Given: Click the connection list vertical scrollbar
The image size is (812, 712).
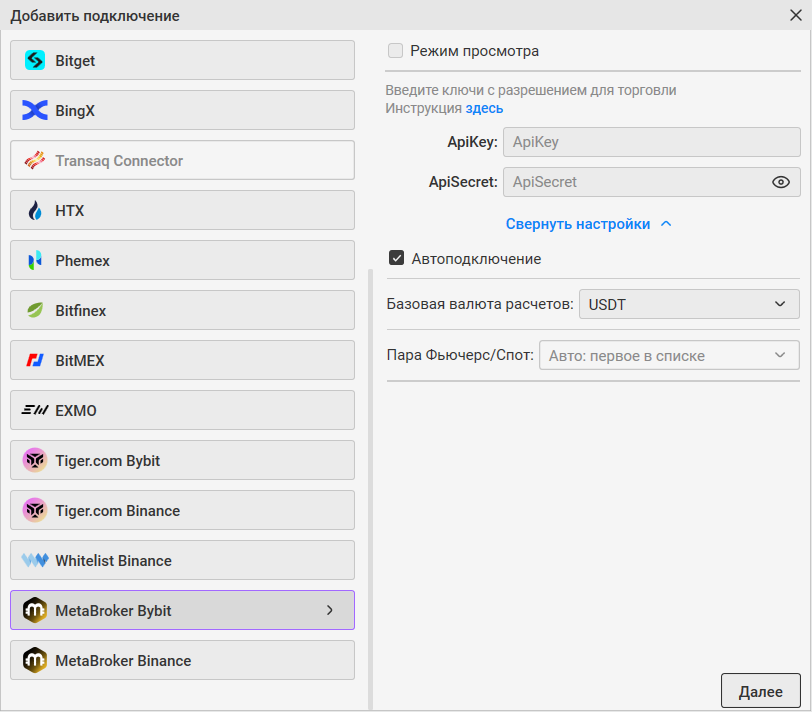Looking at the screenshot, I should tap(370, 489).
